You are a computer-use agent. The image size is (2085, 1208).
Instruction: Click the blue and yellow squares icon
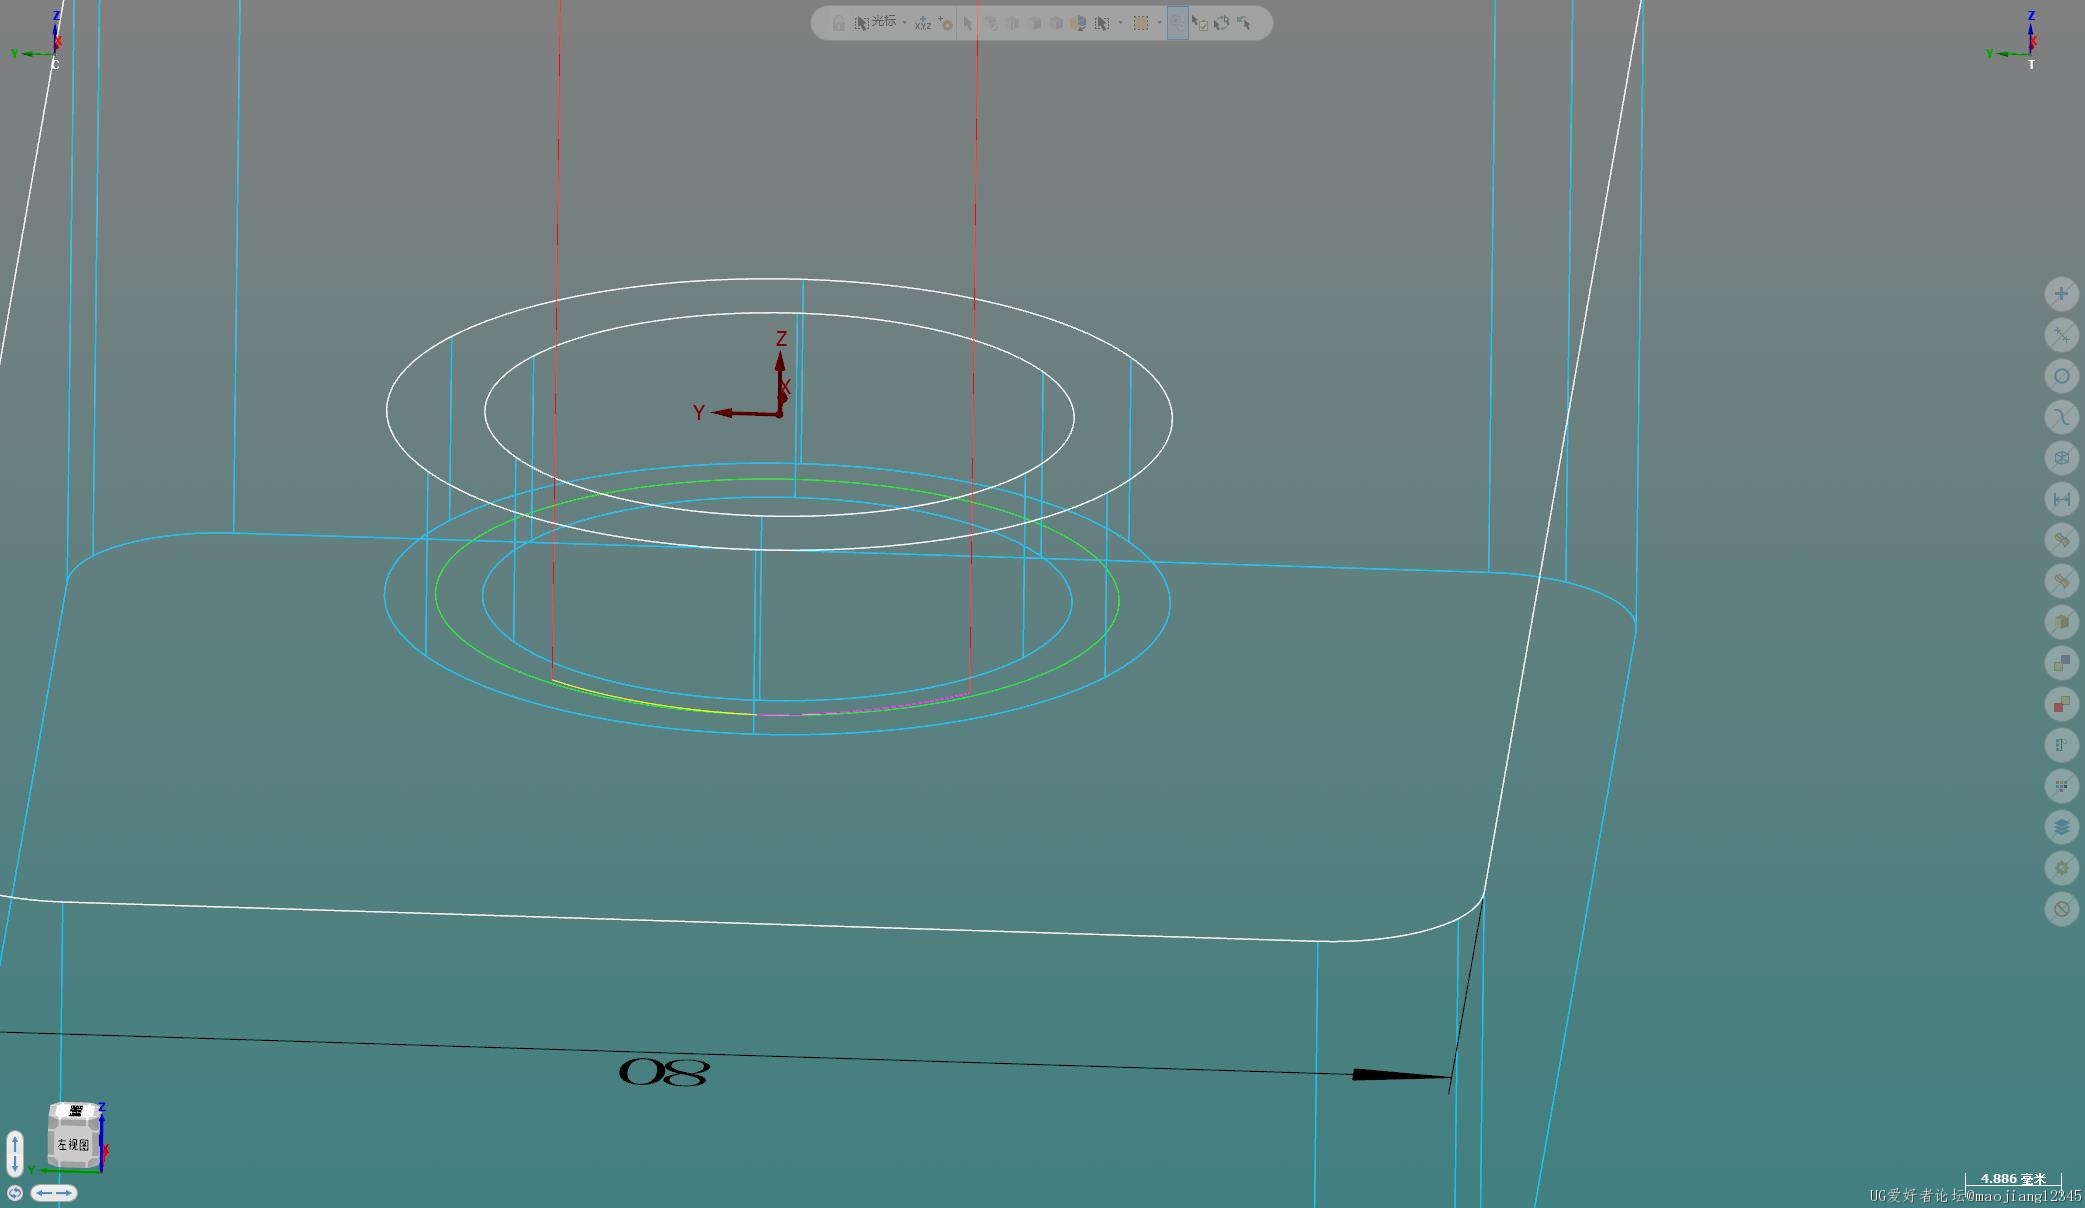2061,663
